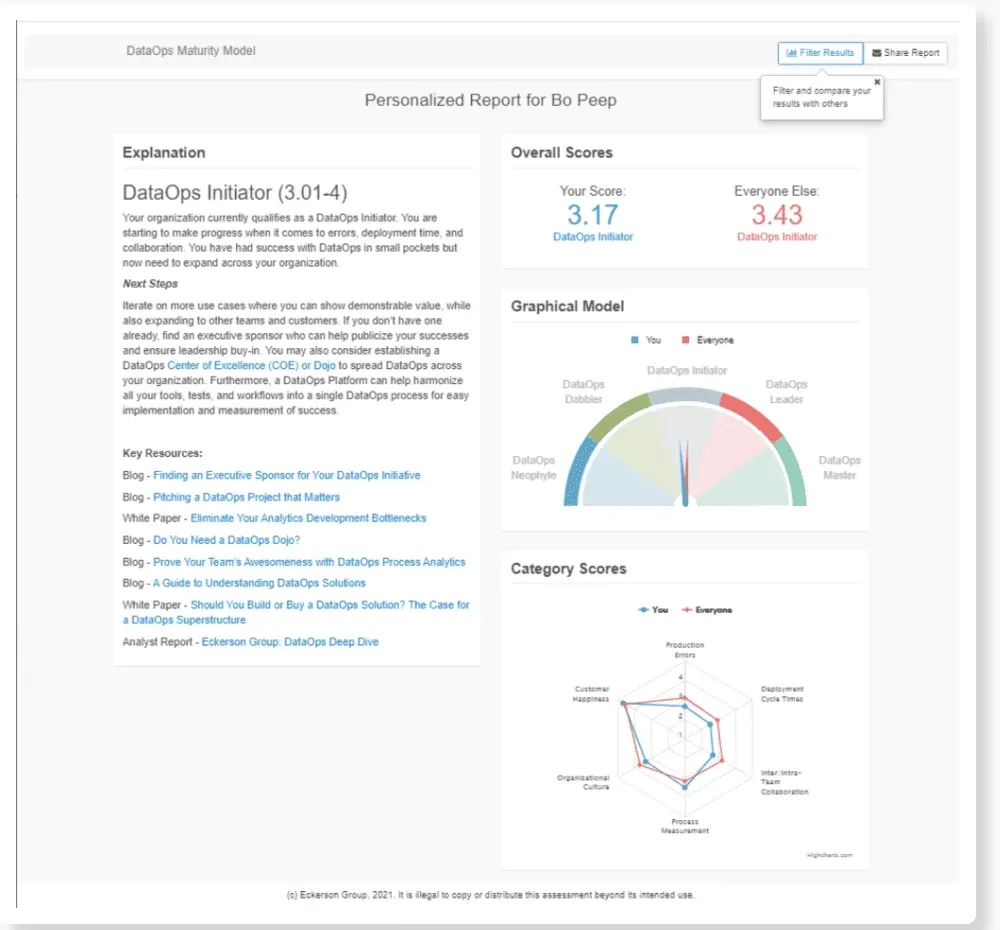
Task: Open Do You Need a DataOps Dojo link
Action: (x=226, y=540)
